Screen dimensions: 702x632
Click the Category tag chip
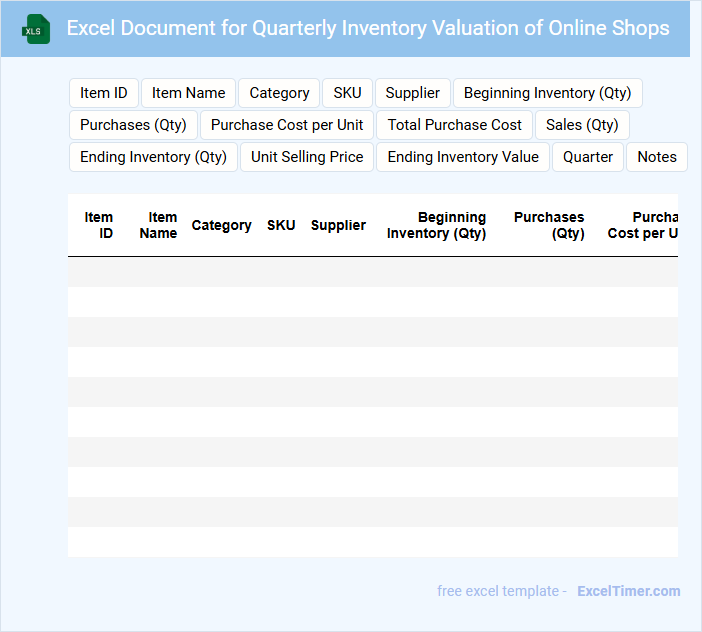pyautogui.click(x=279, y=93)
